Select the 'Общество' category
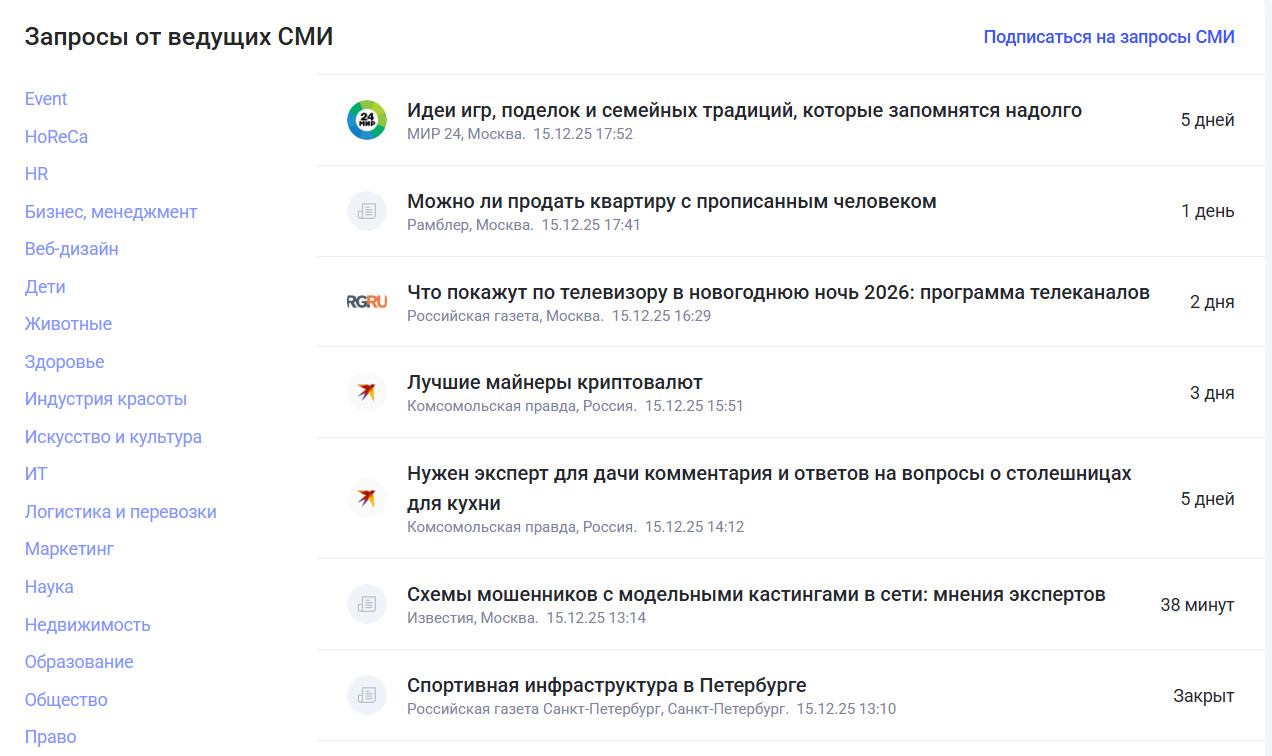 click(x=66, y=700)
